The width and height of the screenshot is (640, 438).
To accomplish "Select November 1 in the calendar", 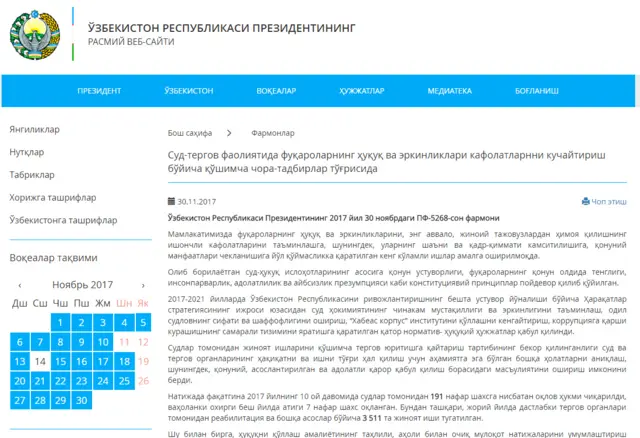I will [60, 322].
